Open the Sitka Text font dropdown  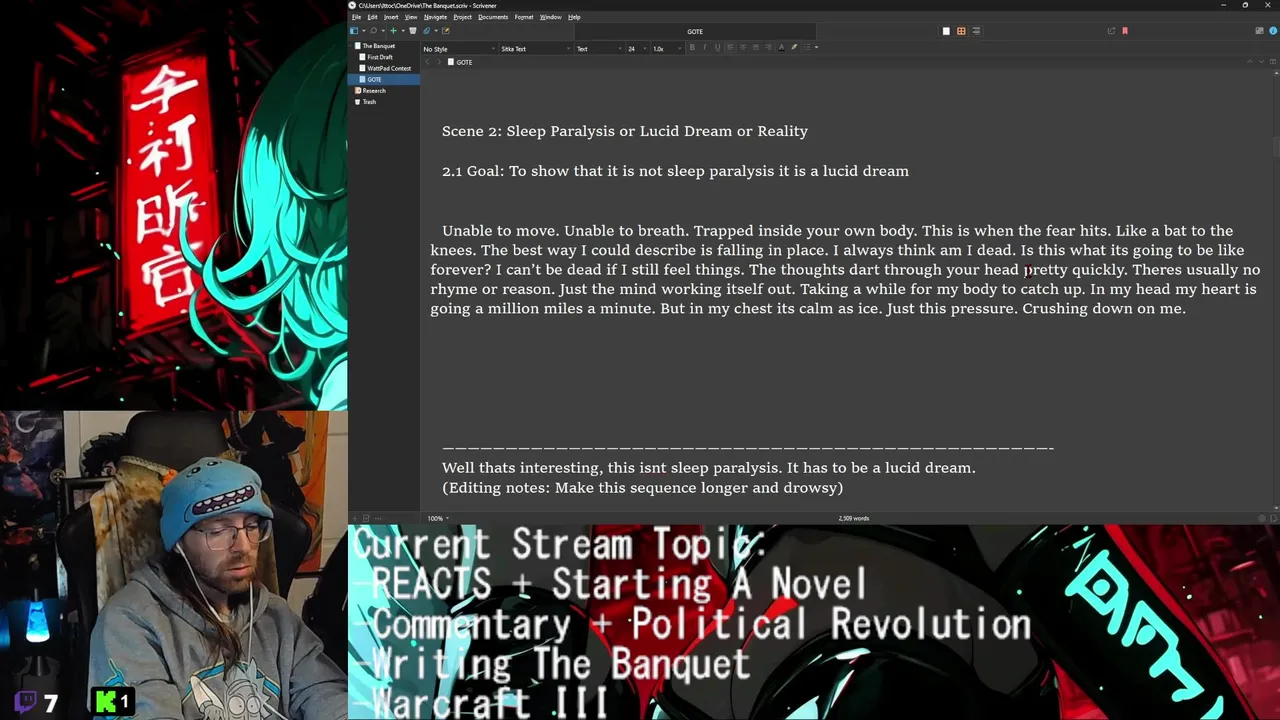(x=535, y=49)
